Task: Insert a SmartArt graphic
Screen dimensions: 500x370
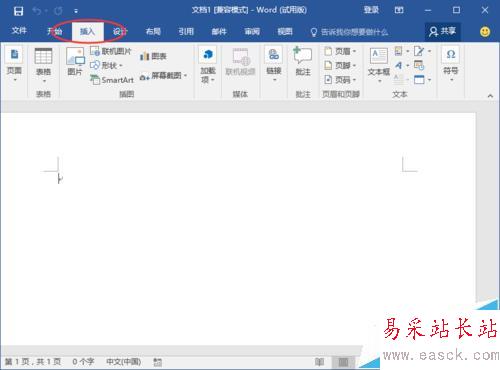Action: tap(112, 80)
